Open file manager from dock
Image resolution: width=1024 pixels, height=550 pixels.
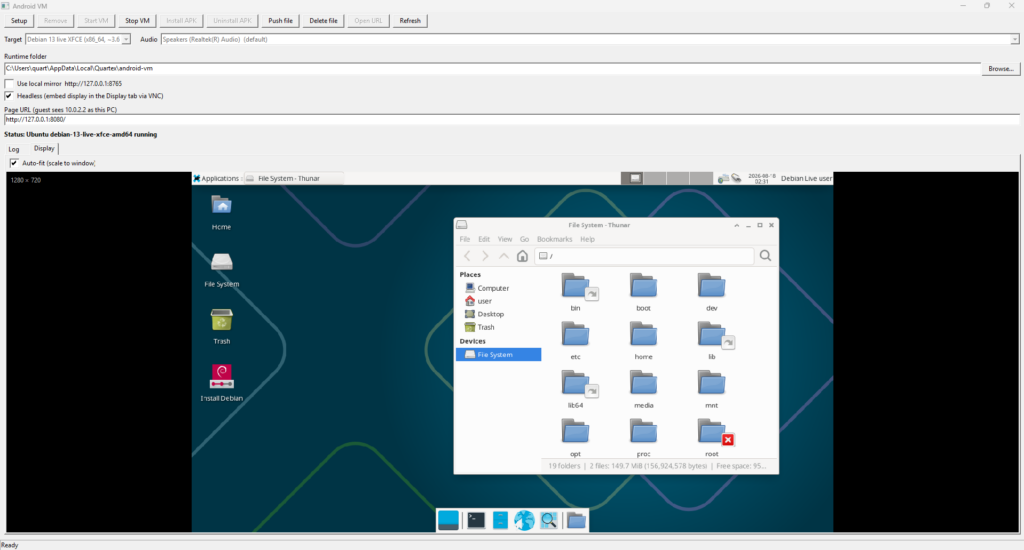pos(500,520)
